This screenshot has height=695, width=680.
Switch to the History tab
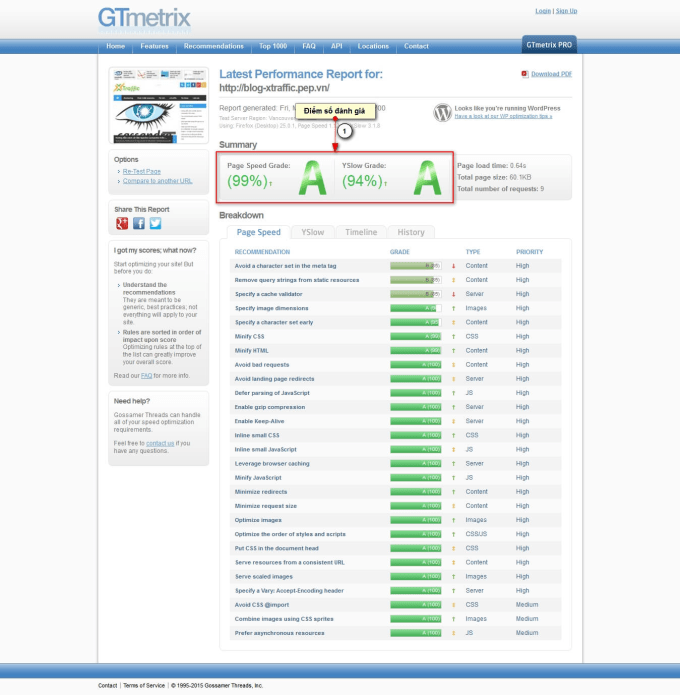click(x=411, y=232)
